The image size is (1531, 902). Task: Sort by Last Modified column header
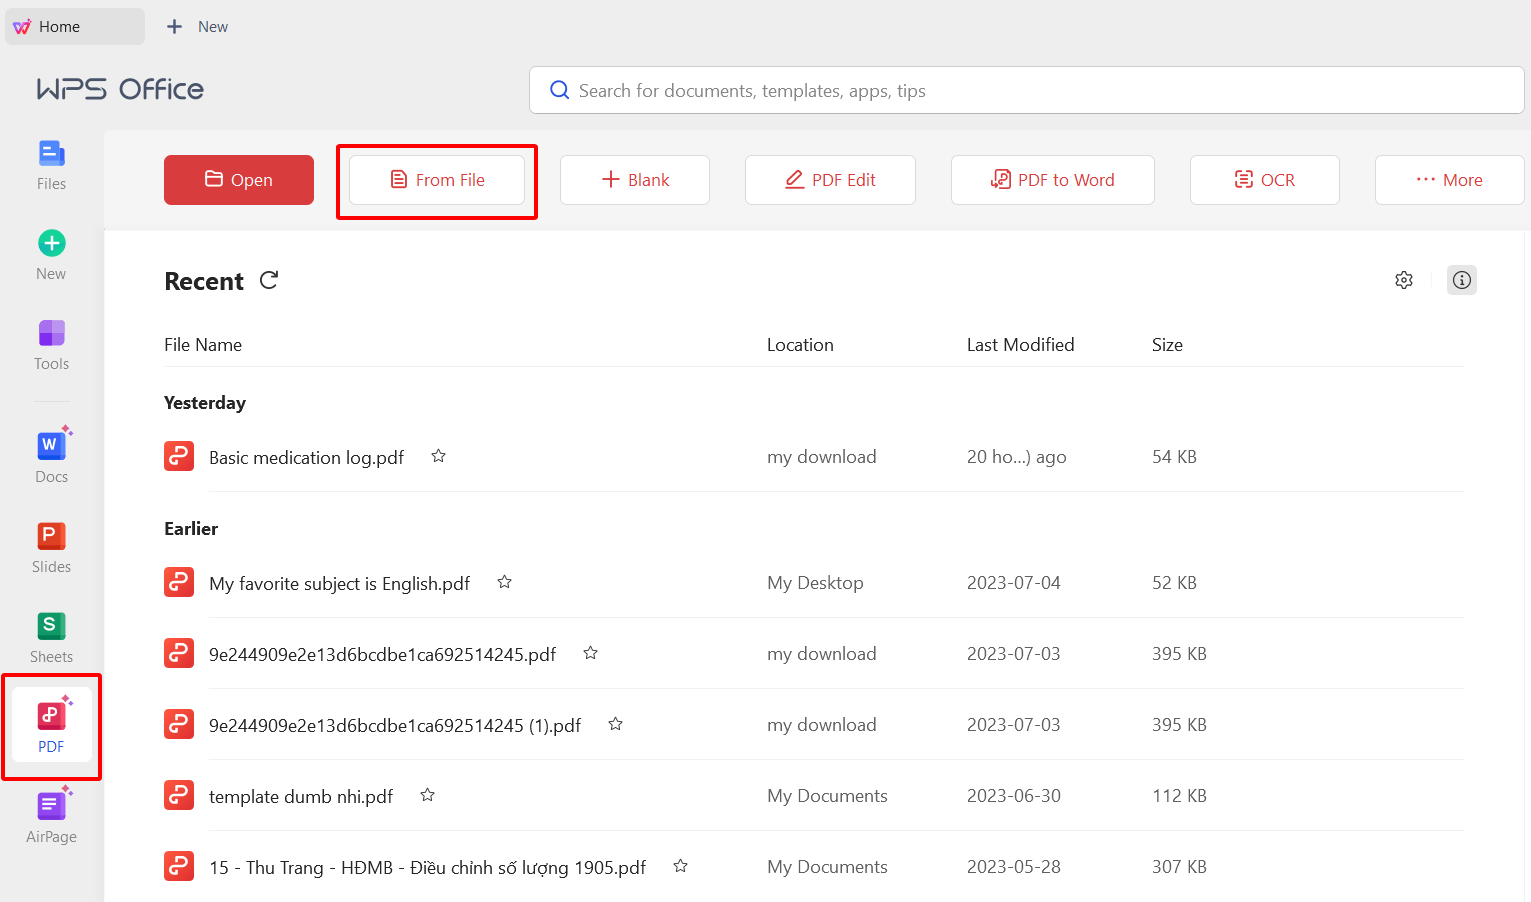click(x=1020, y=345)
